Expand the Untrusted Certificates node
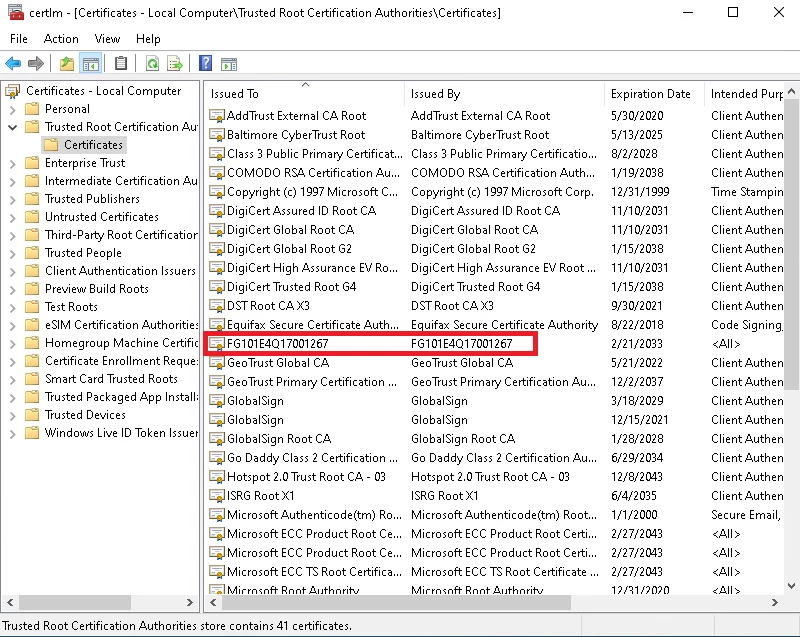Viewport: 800px width, 637px height. coord(13,217)
